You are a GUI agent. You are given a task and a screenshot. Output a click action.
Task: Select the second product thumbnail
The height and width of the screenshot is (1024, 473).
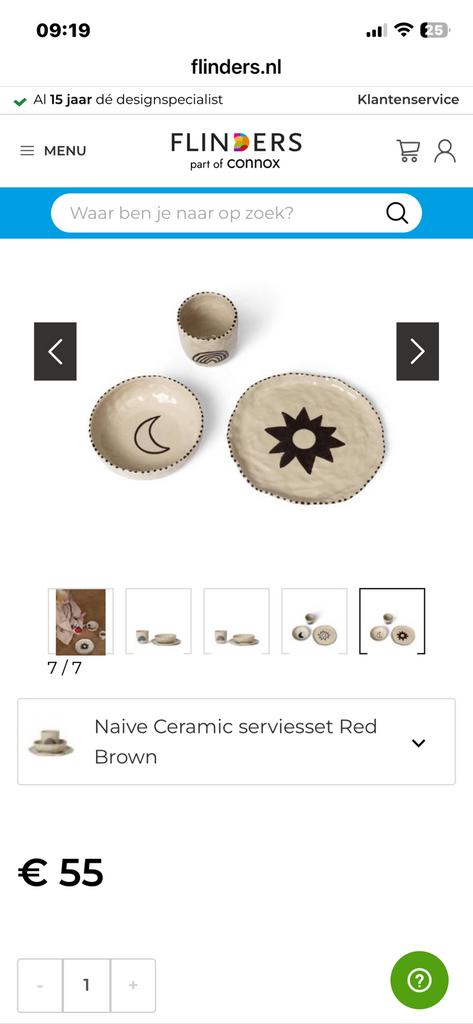158,622
